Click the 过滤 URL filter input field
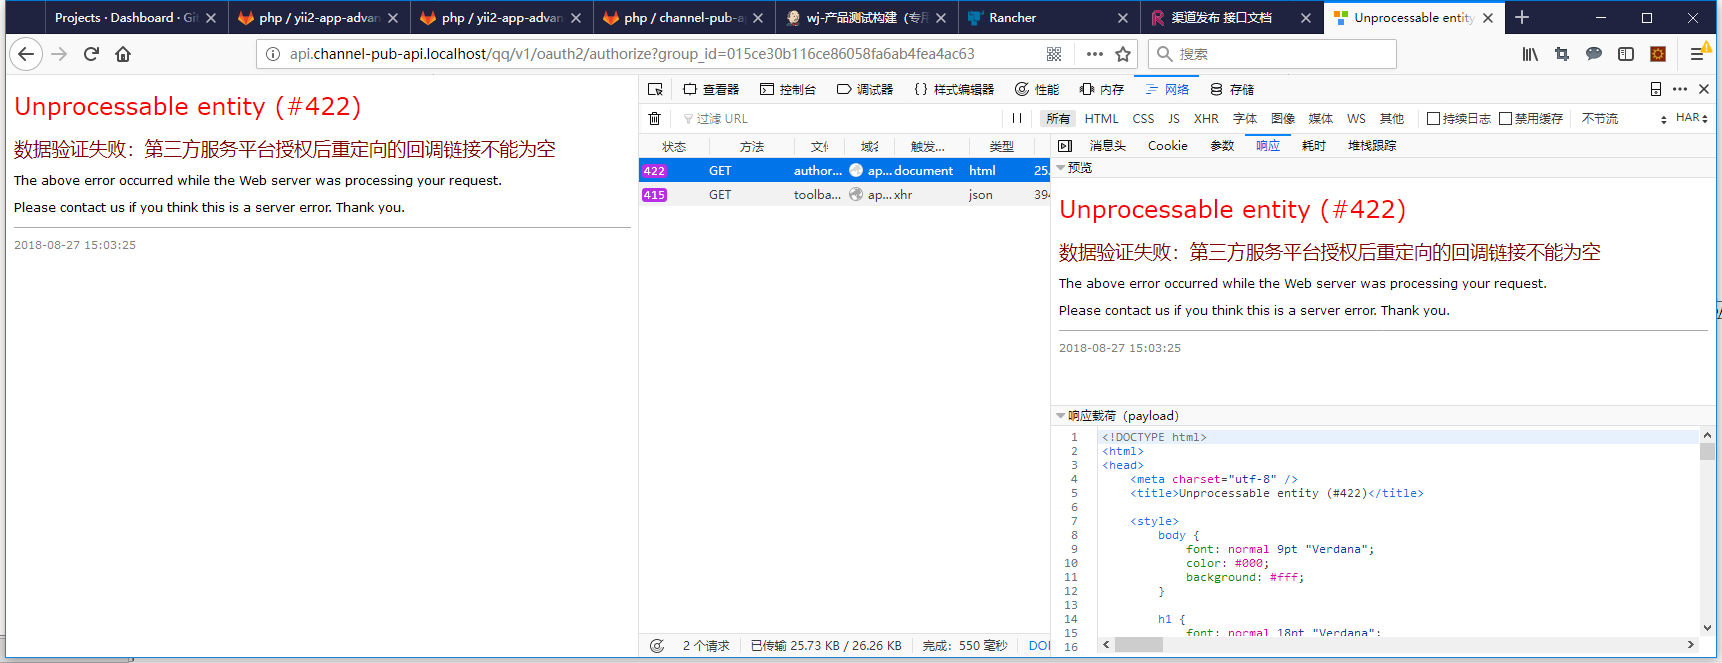The height and width of the screenshot is (663, 1722). point(840,118)
